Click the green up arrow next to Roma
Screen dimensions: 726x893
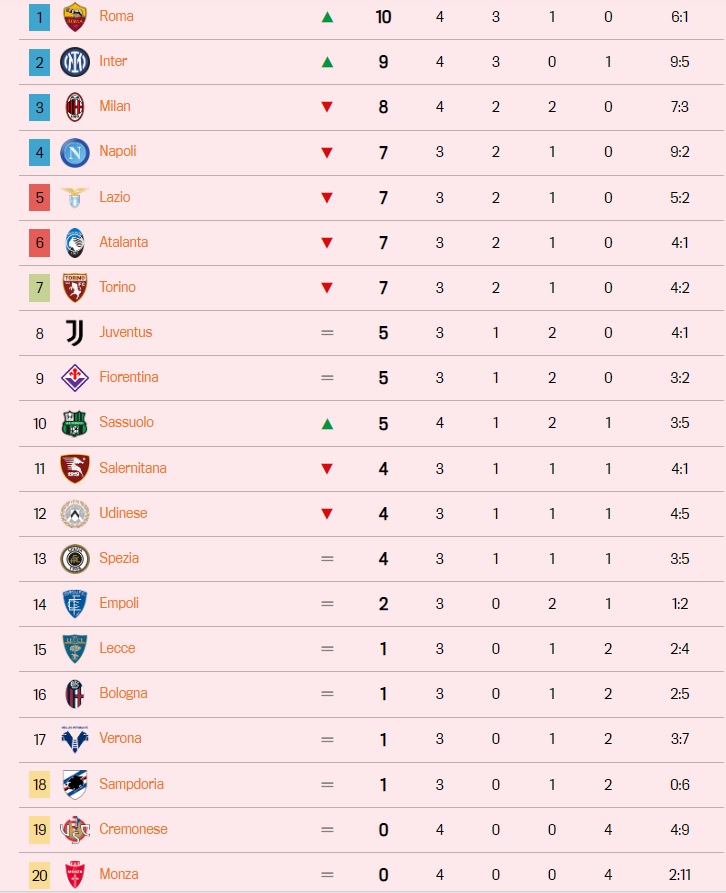(326, 16)
